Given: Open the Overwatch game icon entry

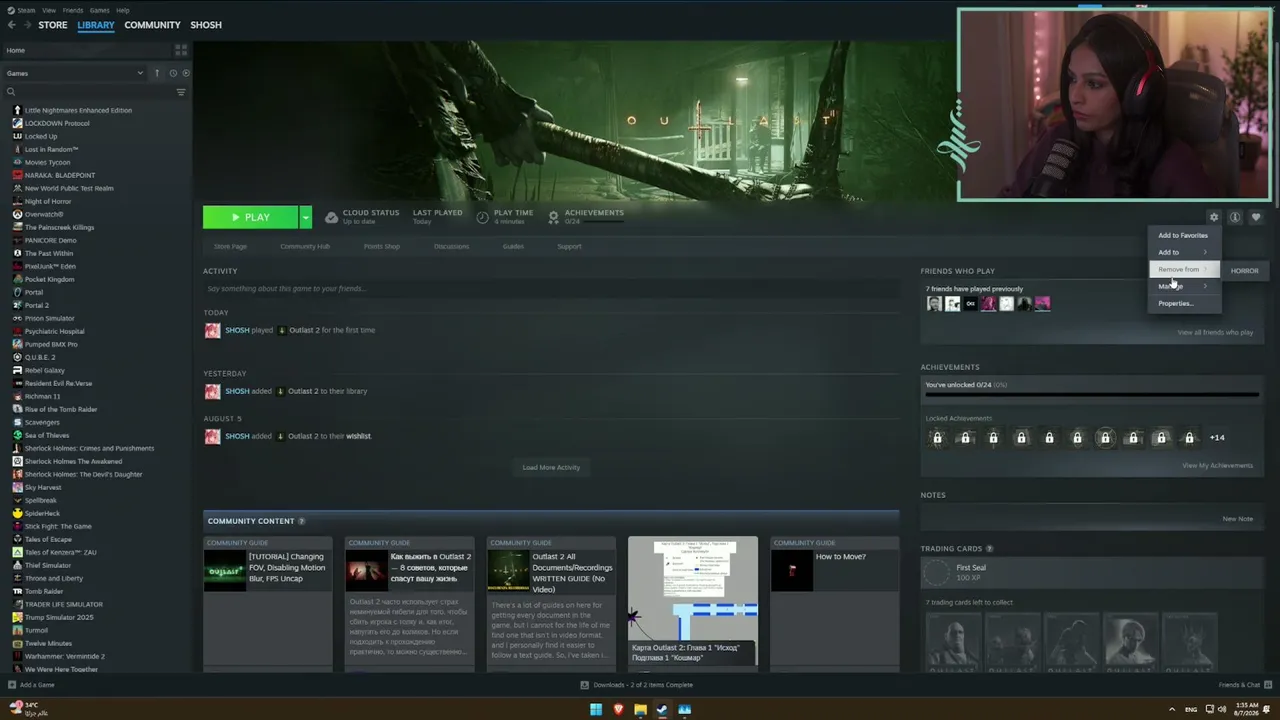Looking at the screenshot, I should point(17,214).
